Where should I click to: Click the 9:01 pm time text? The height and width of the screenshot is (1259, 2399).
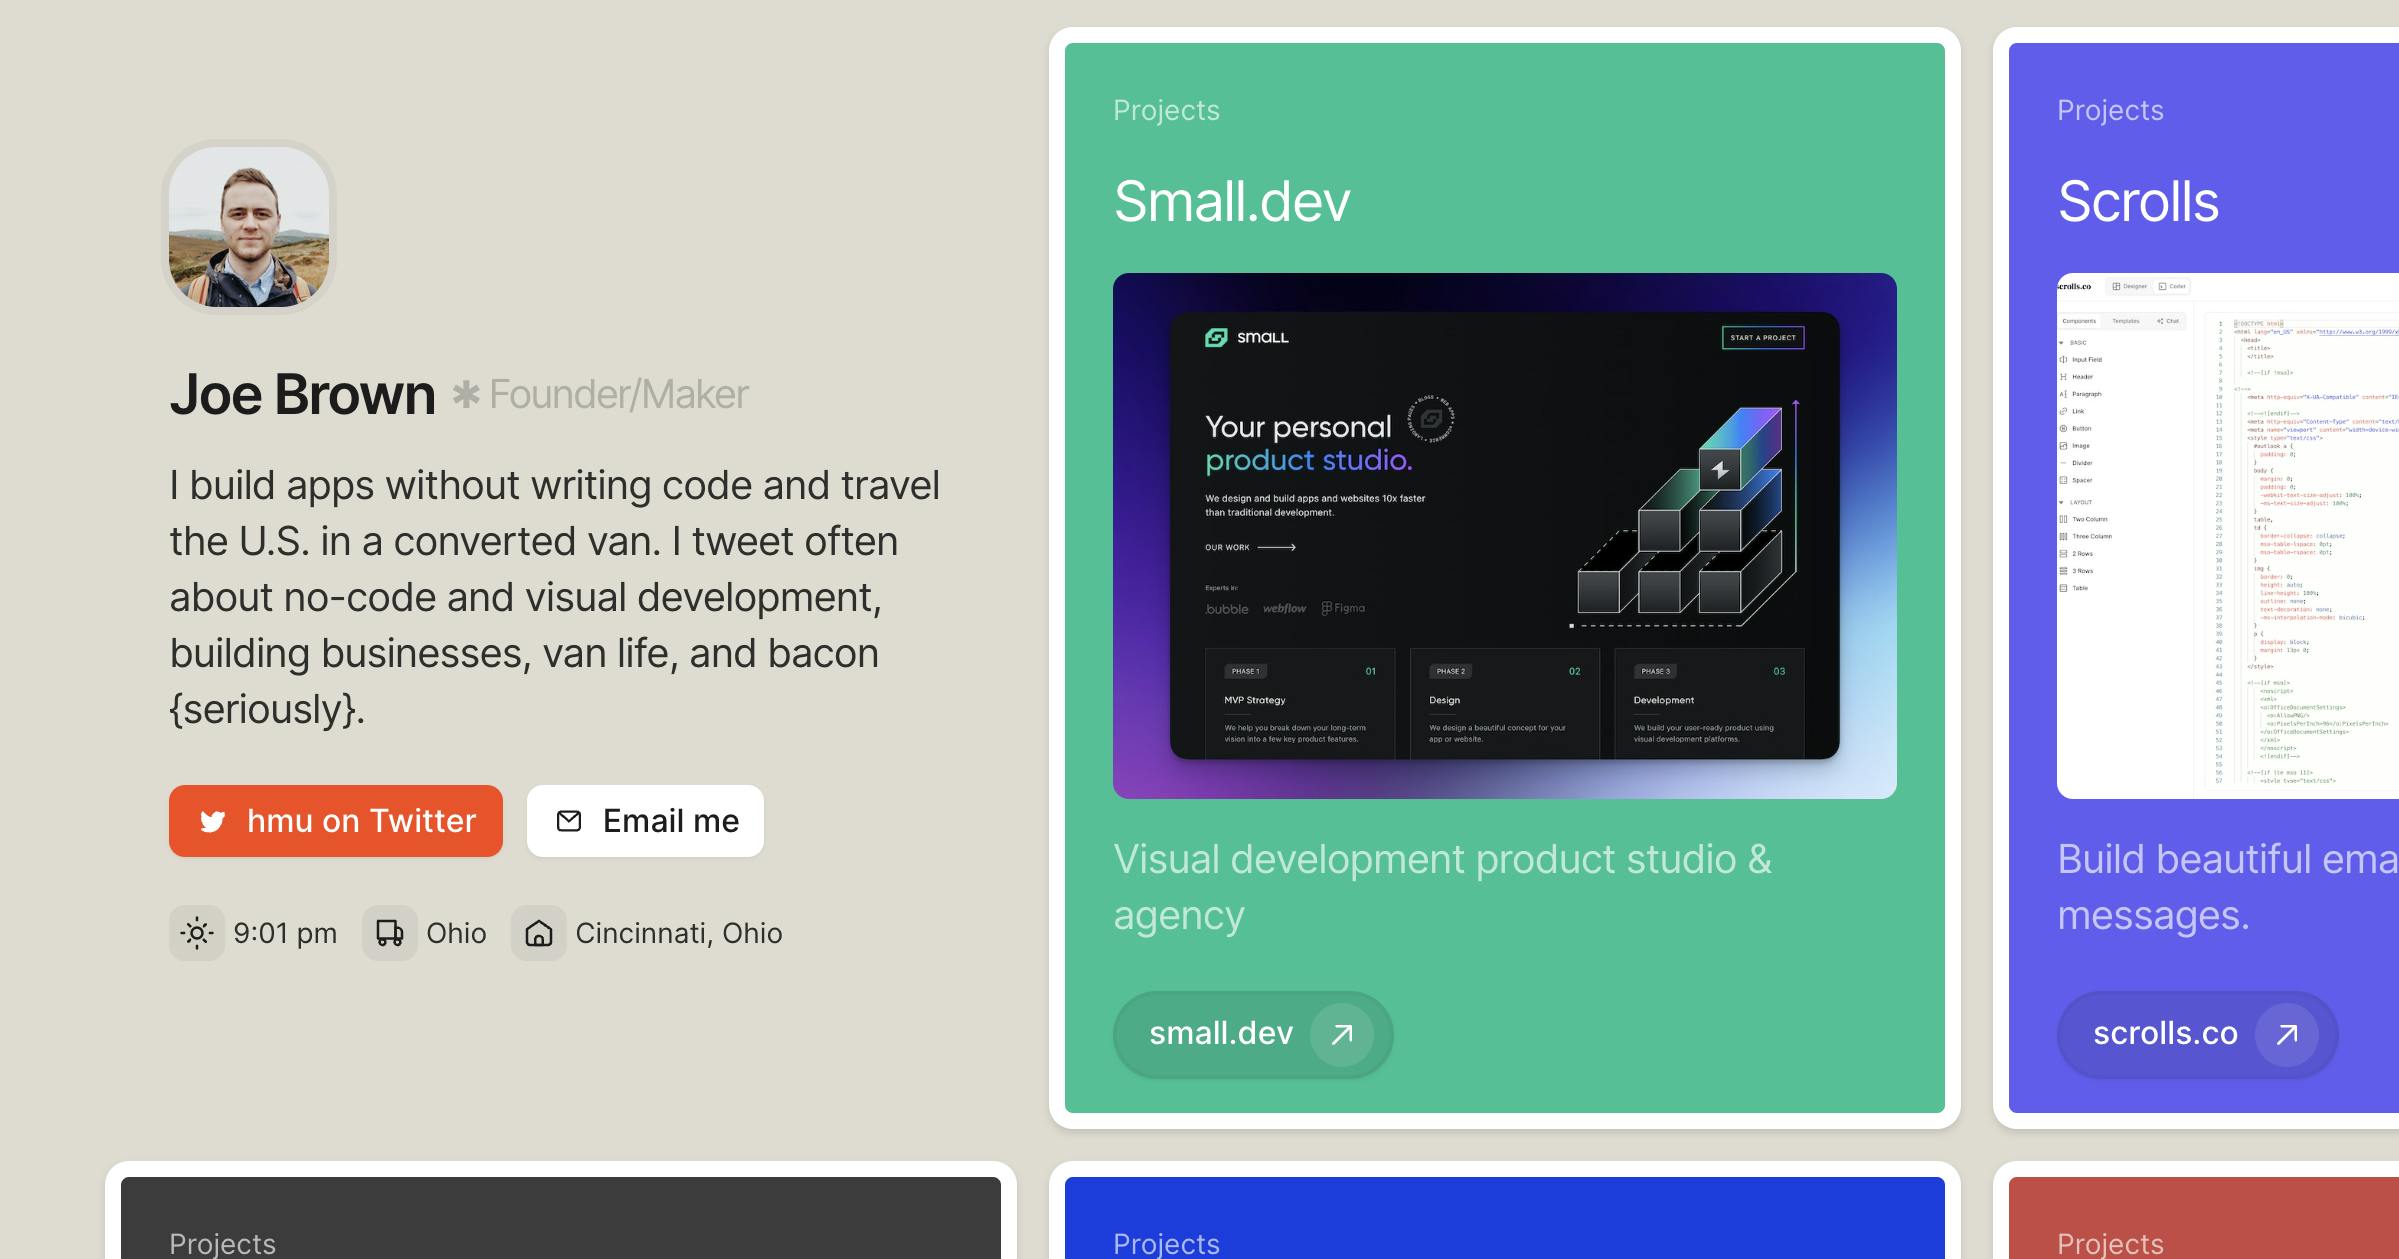point(285,933)
